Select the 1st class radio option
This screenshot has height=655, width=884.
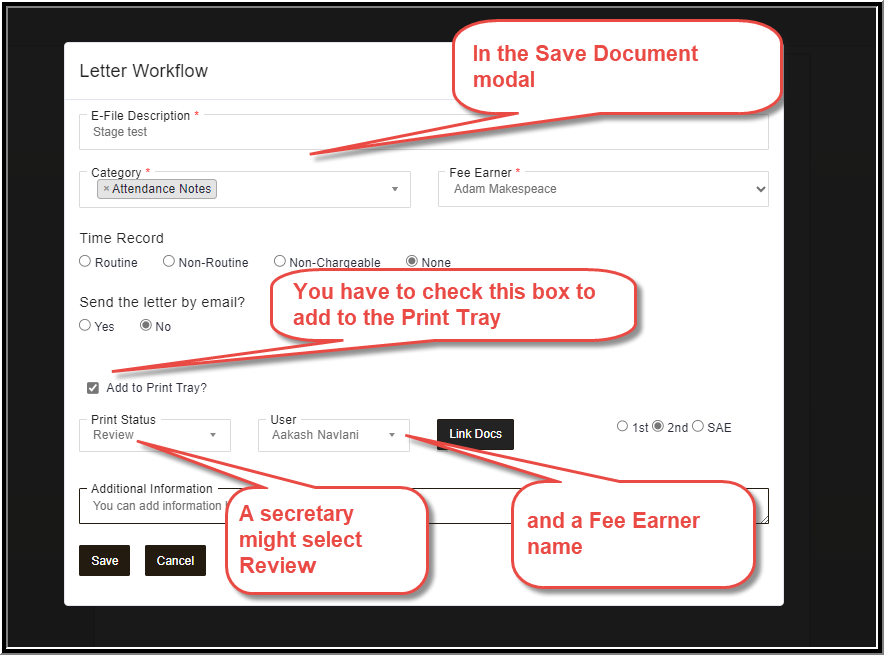(622, 426)
